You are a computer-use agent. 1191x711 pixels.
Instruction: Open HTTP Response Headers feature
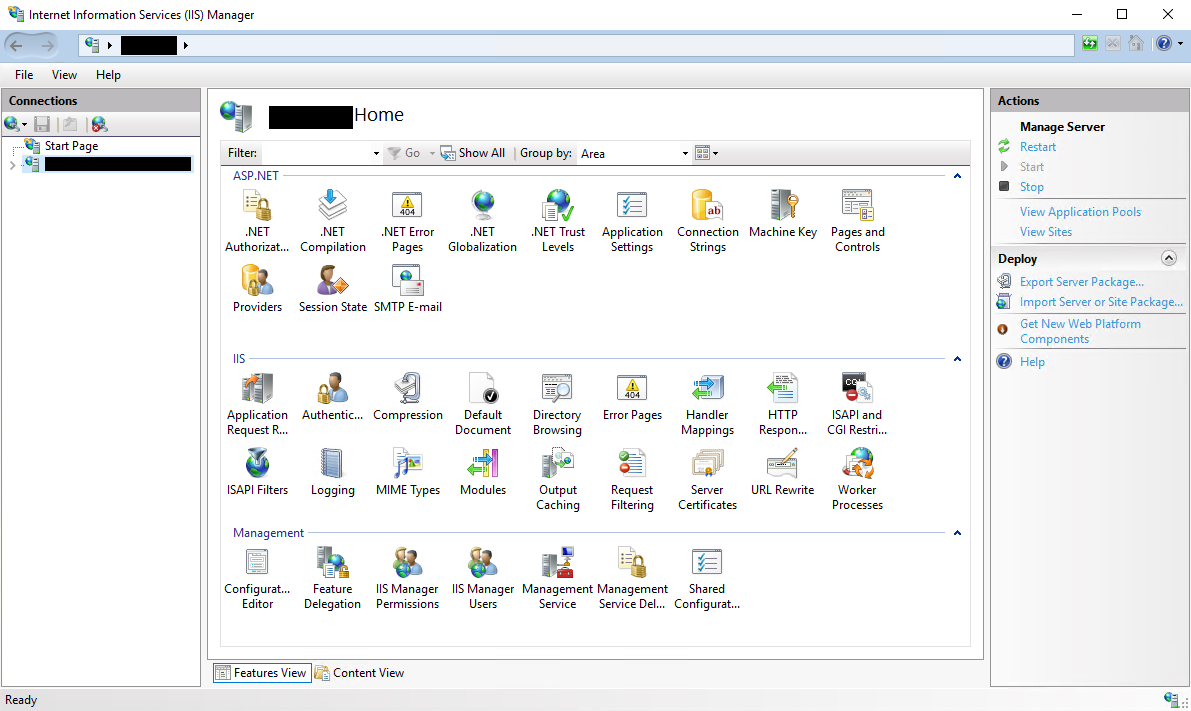click(782, 404)
